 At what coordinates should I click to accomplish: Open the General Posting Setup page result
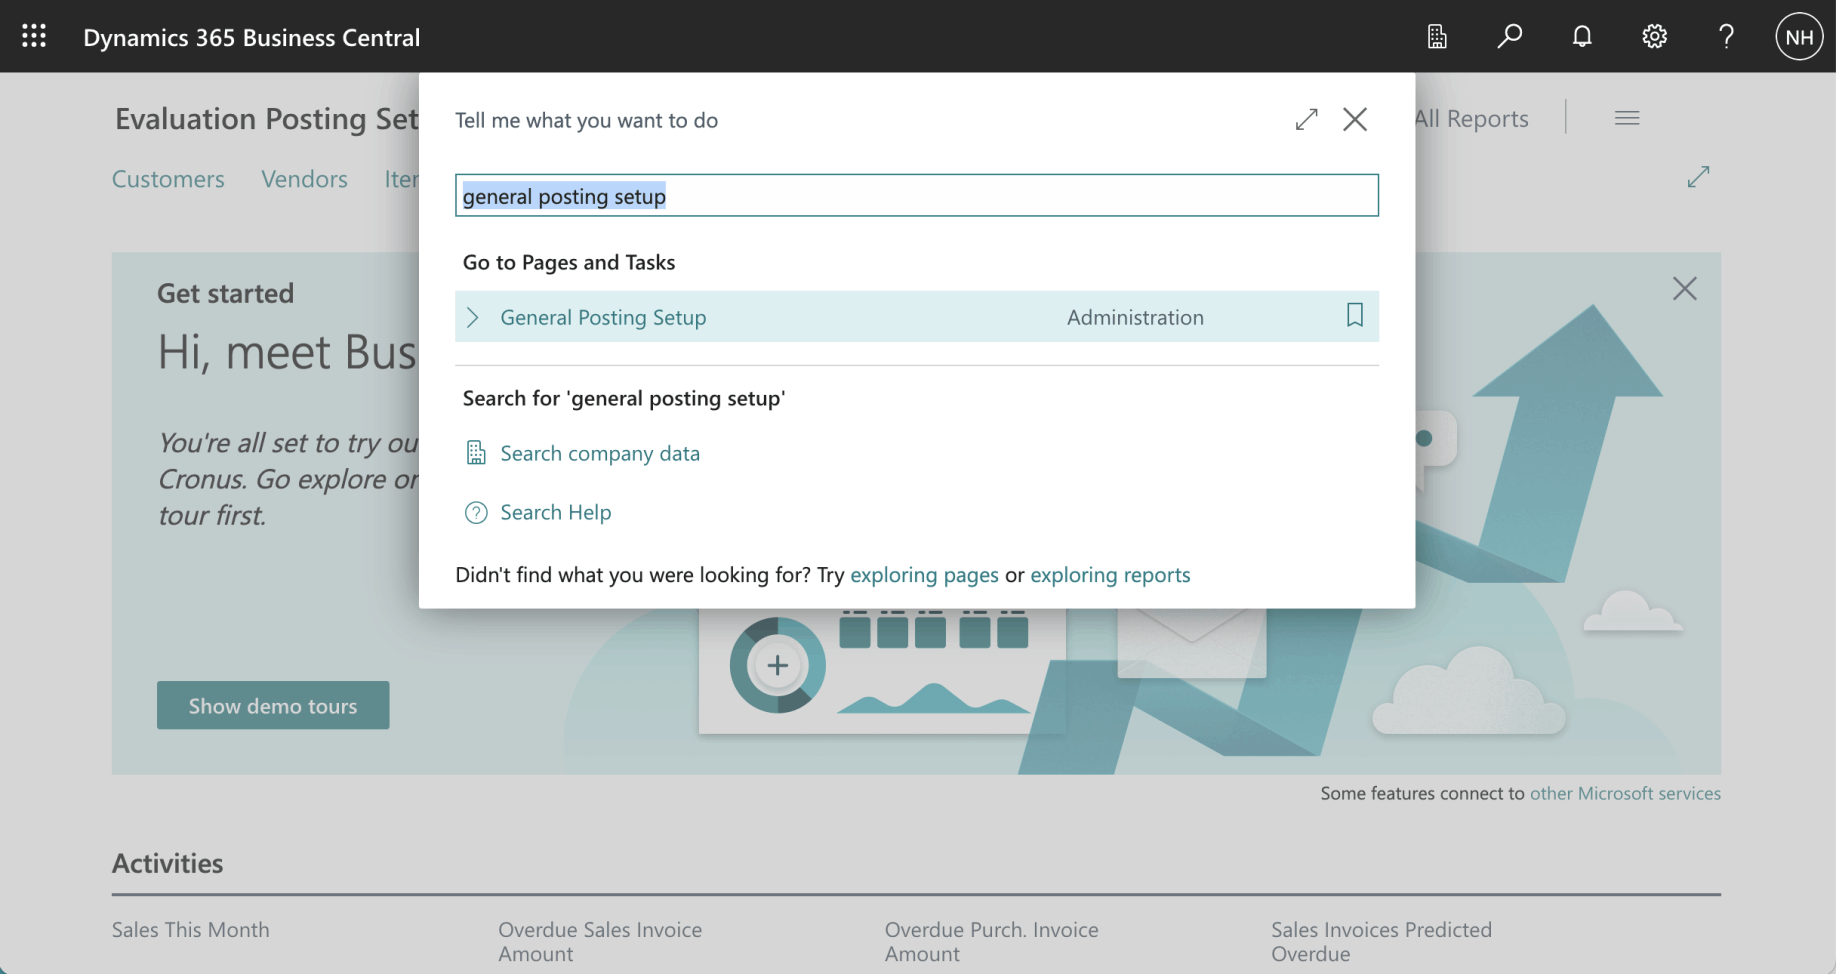point(603,317)
